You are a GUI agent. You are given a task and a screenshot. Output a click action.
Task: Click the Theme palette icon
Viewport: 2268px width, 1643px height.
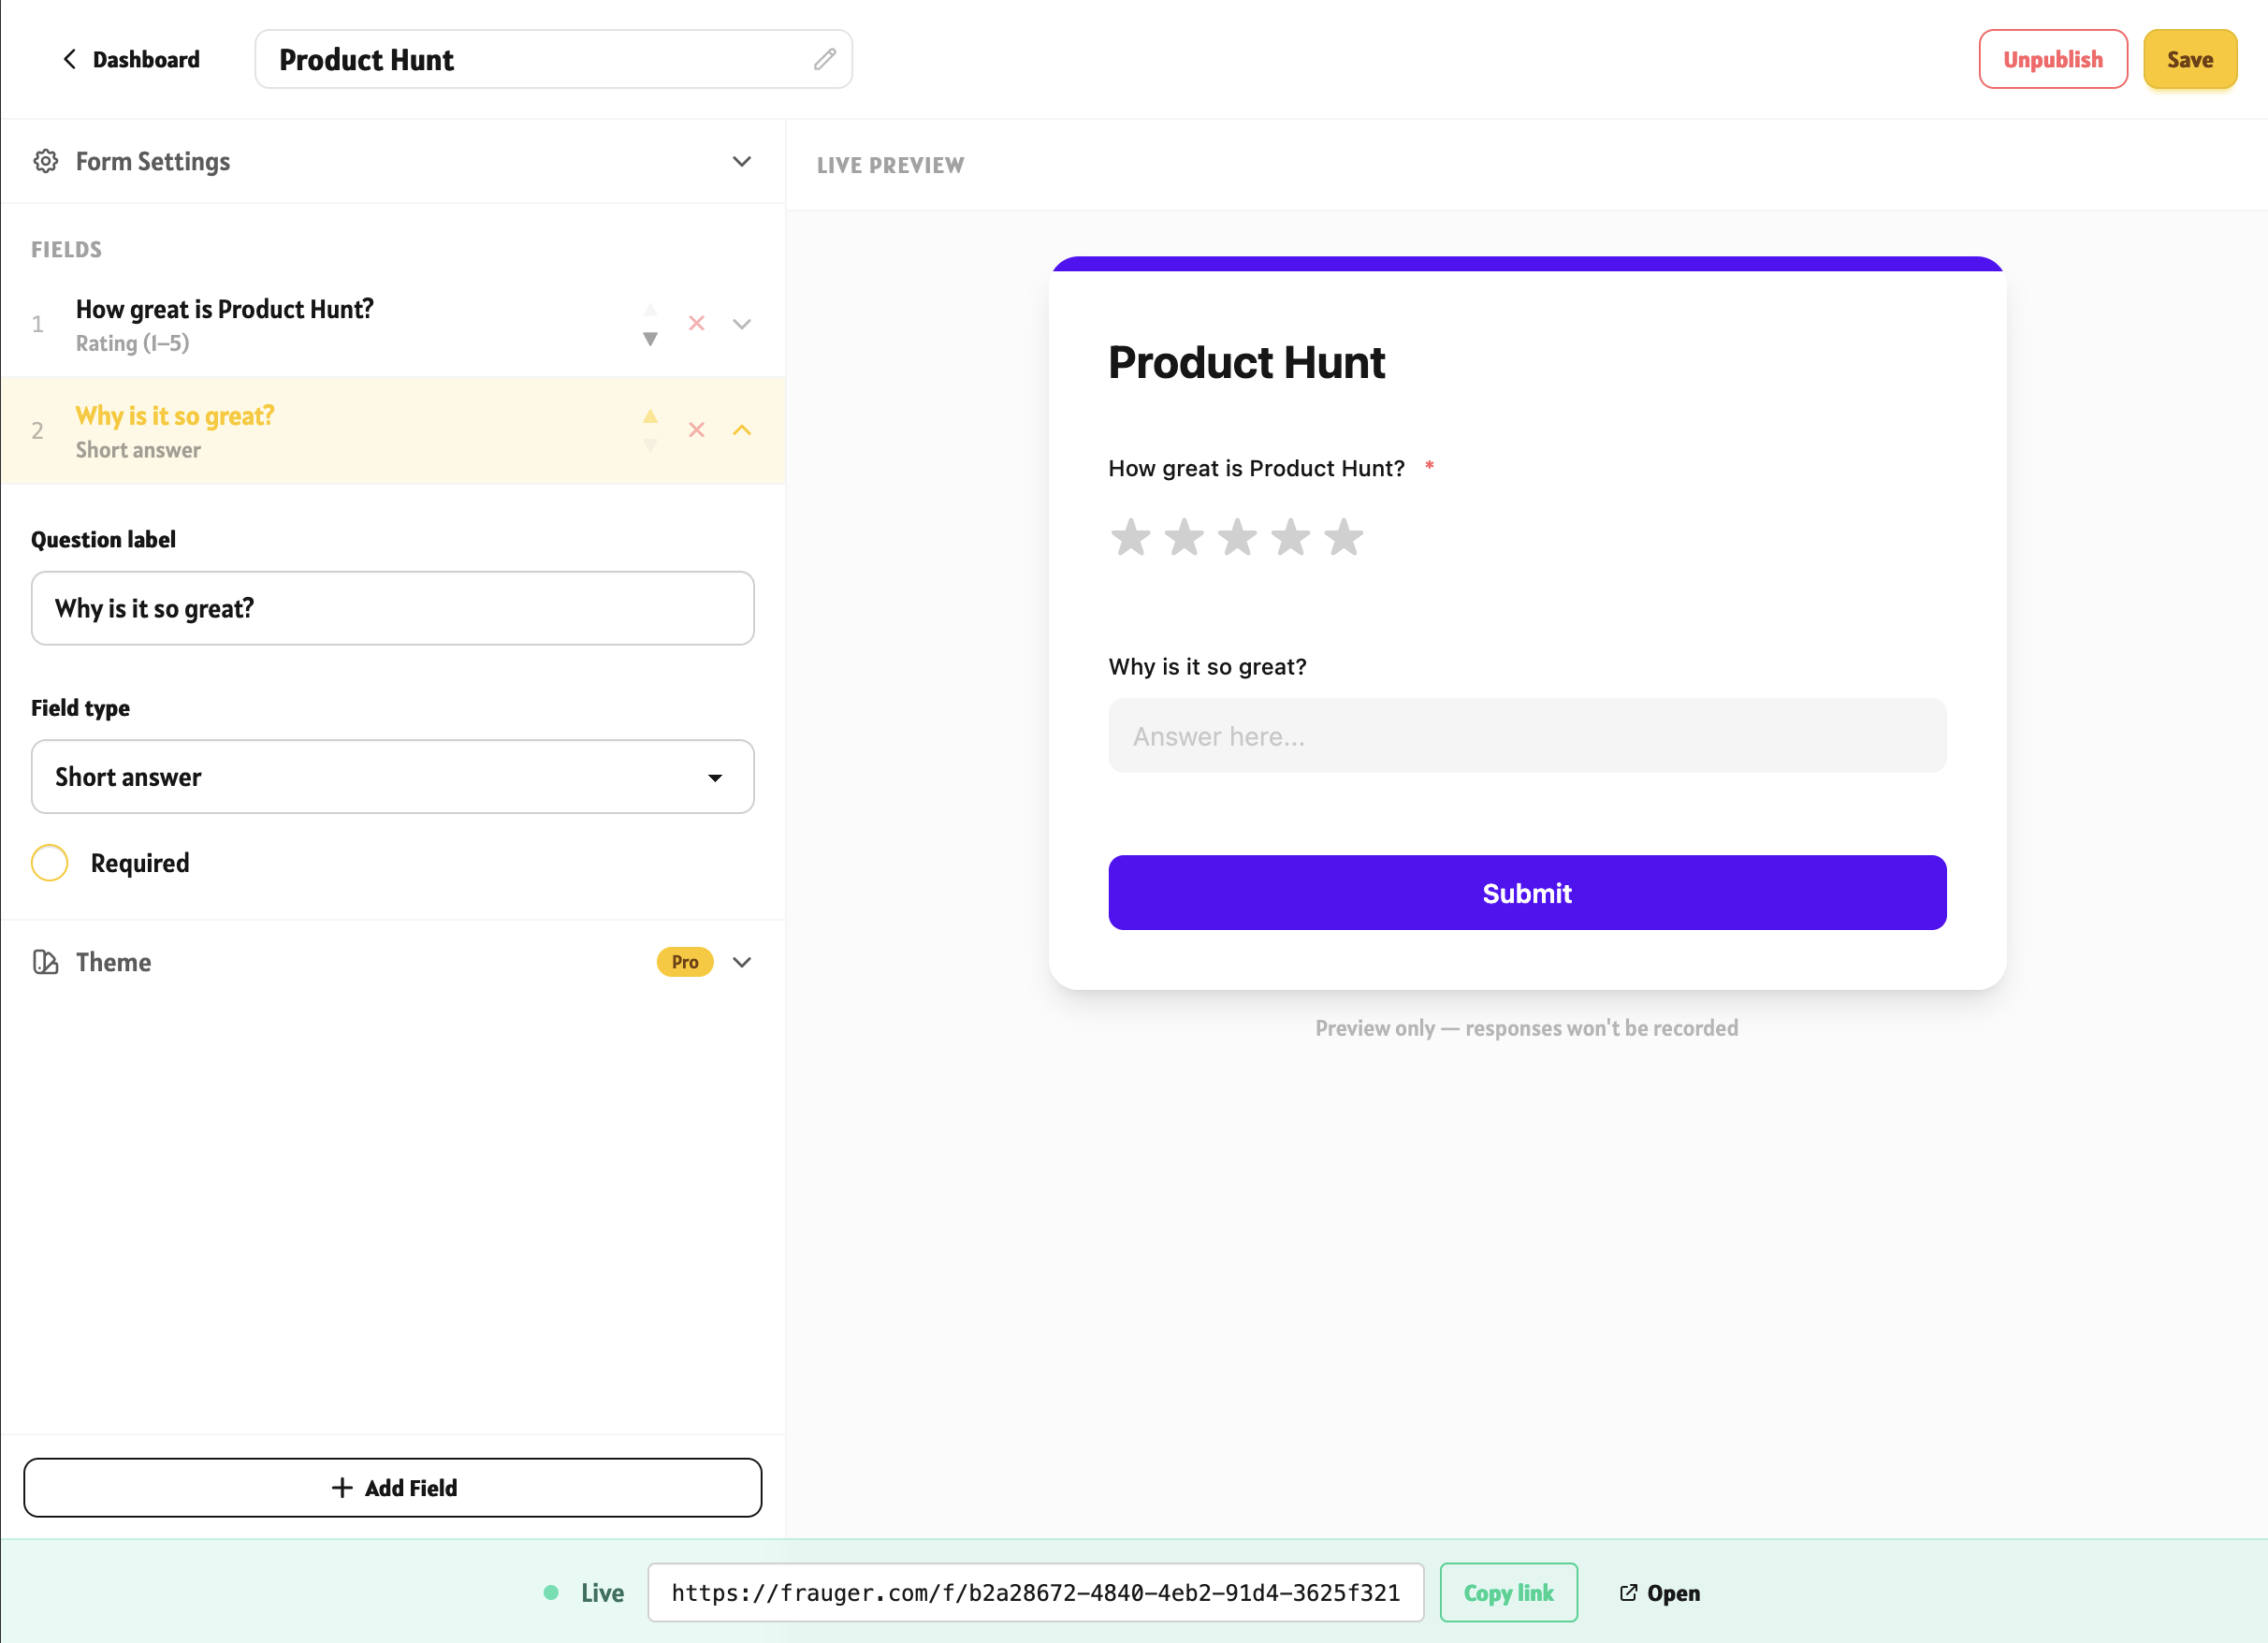click(x=45, y=962)
